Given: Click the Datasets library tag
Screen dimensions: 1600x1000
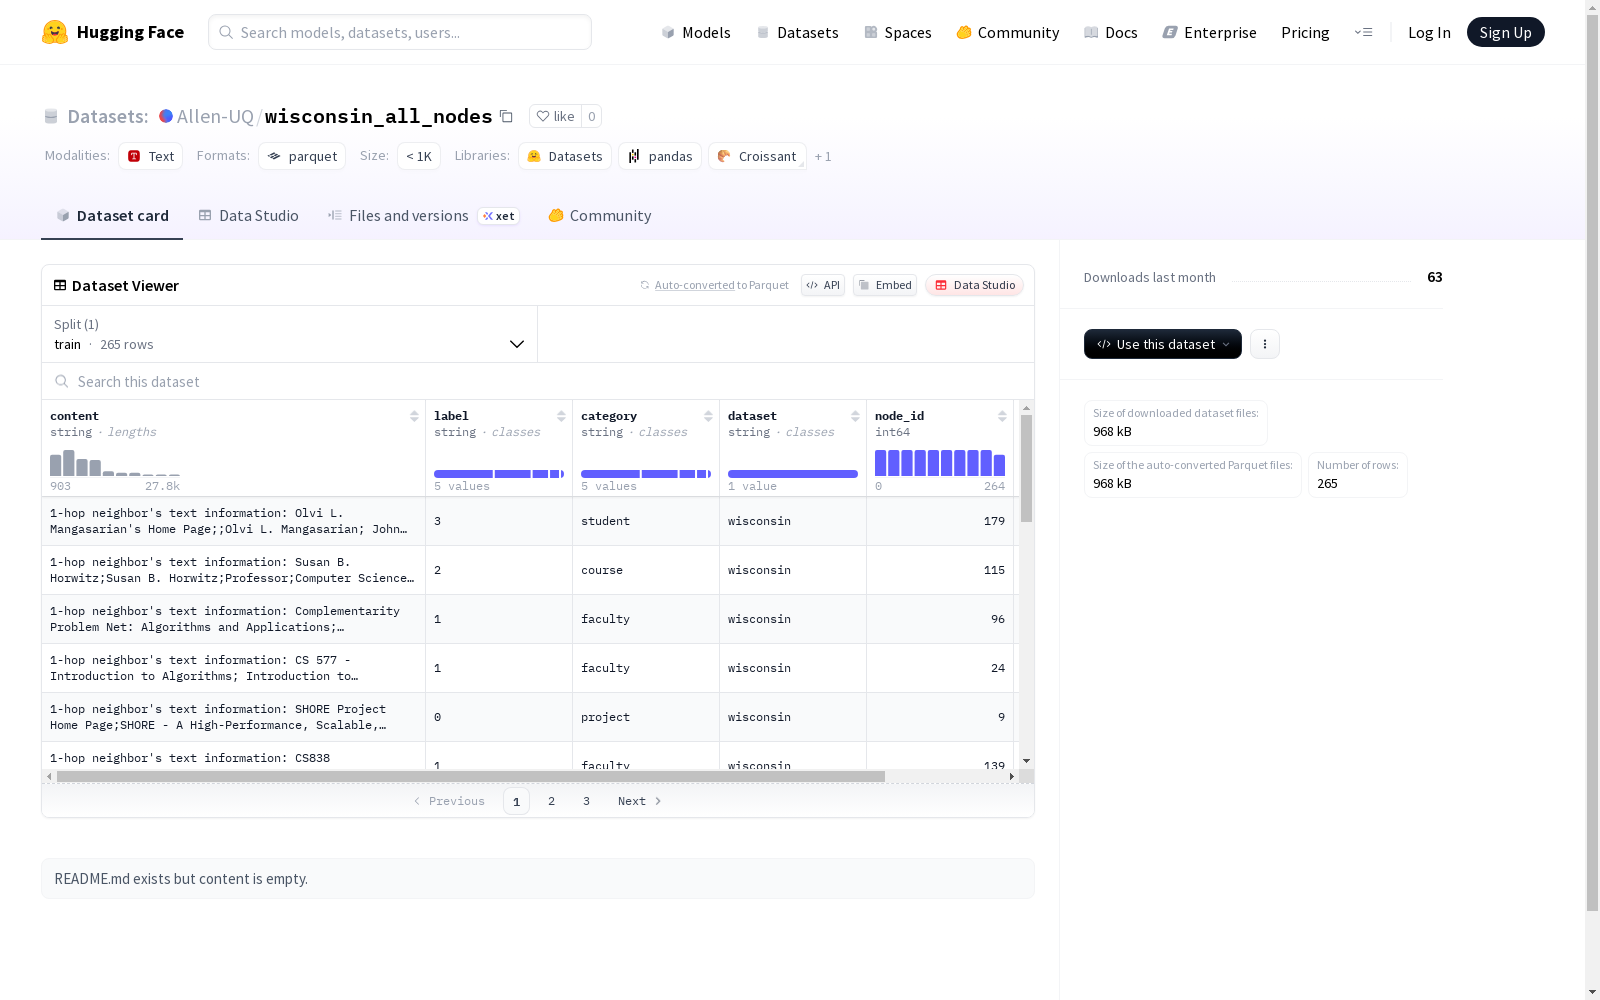Looking at the screenshot, I should 565,156.
